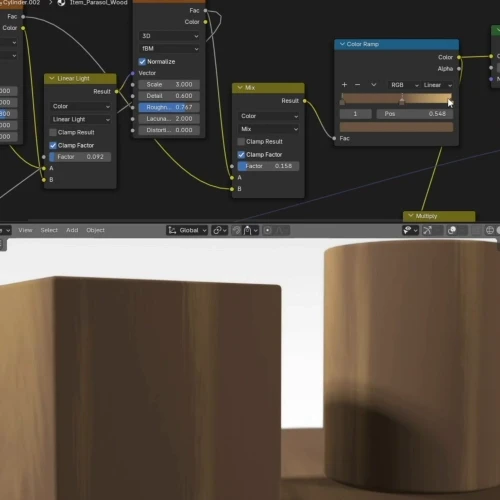Enable Clamp Result in Linear Light node
Screen dimensions: 500x500
coord(53,132)
